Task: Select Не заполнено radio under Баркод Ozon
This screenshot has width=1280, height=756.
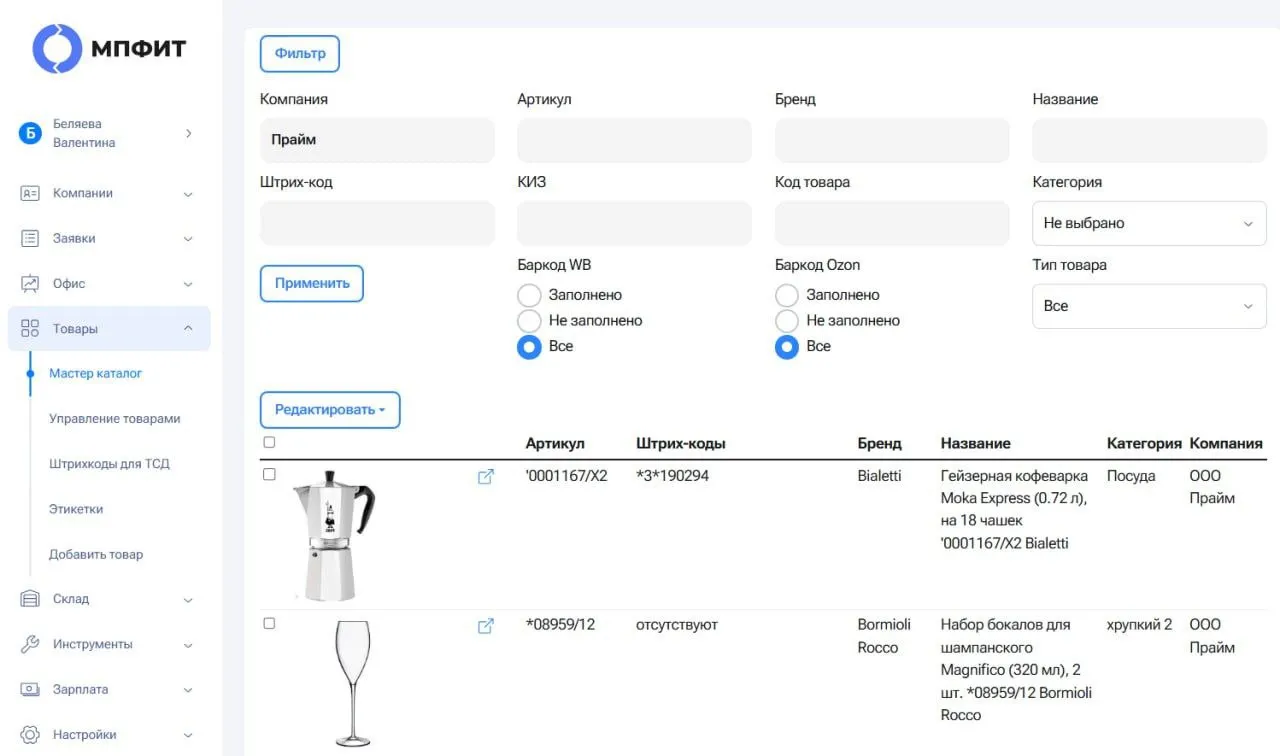Action: [x=787, y=321]
